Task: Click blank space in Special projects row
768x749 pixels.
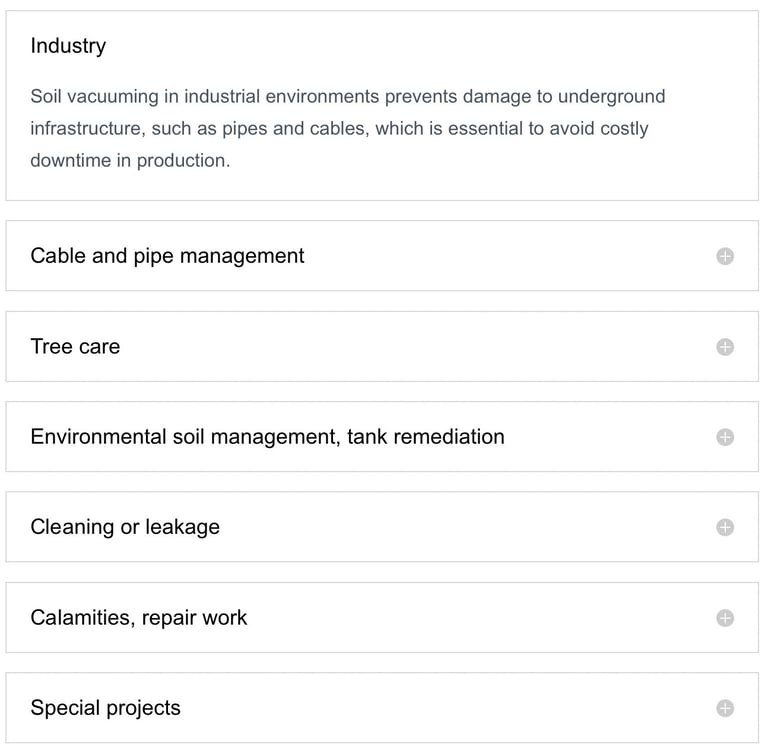Action: click(450, 708)
